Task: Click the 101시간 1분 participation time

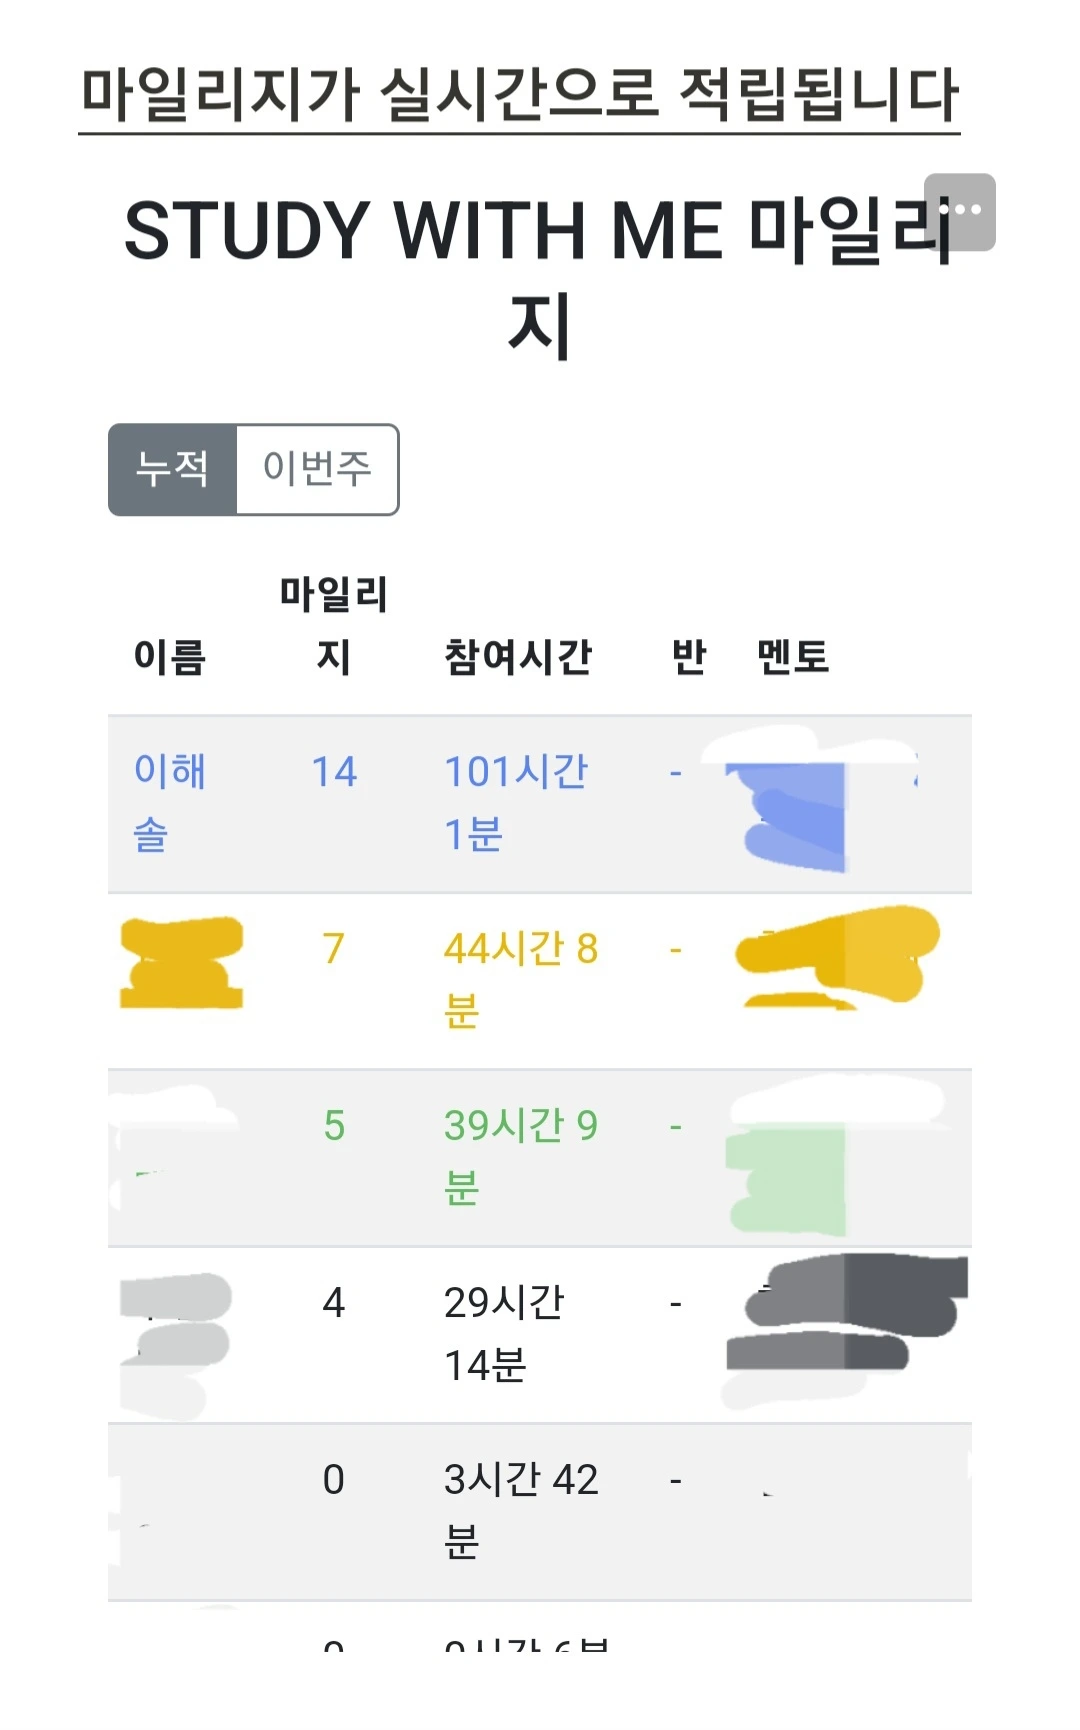Action: click(x=516, y=803)
